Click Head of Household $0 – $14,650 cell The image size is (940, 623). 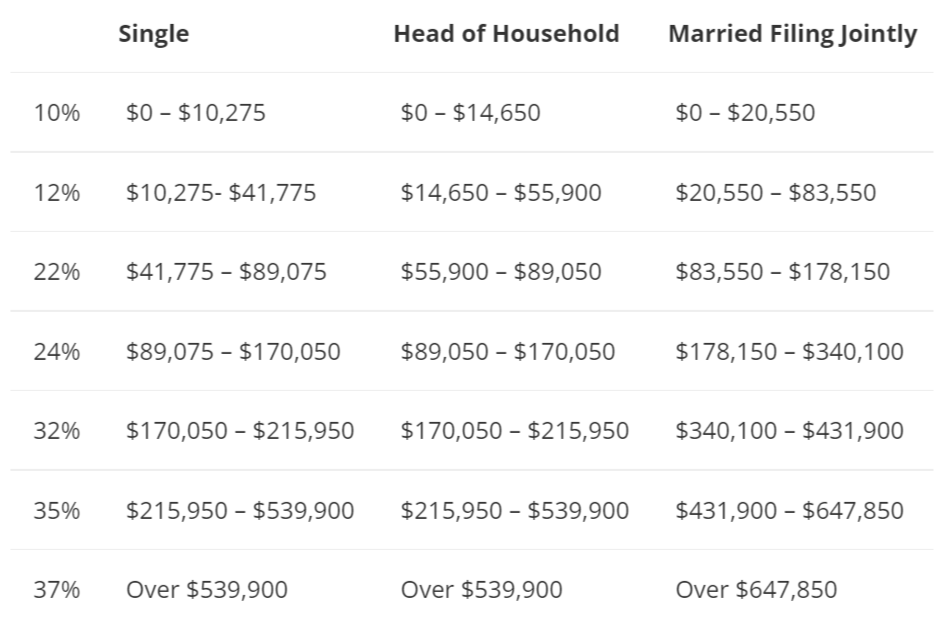[x=470, y=113]
